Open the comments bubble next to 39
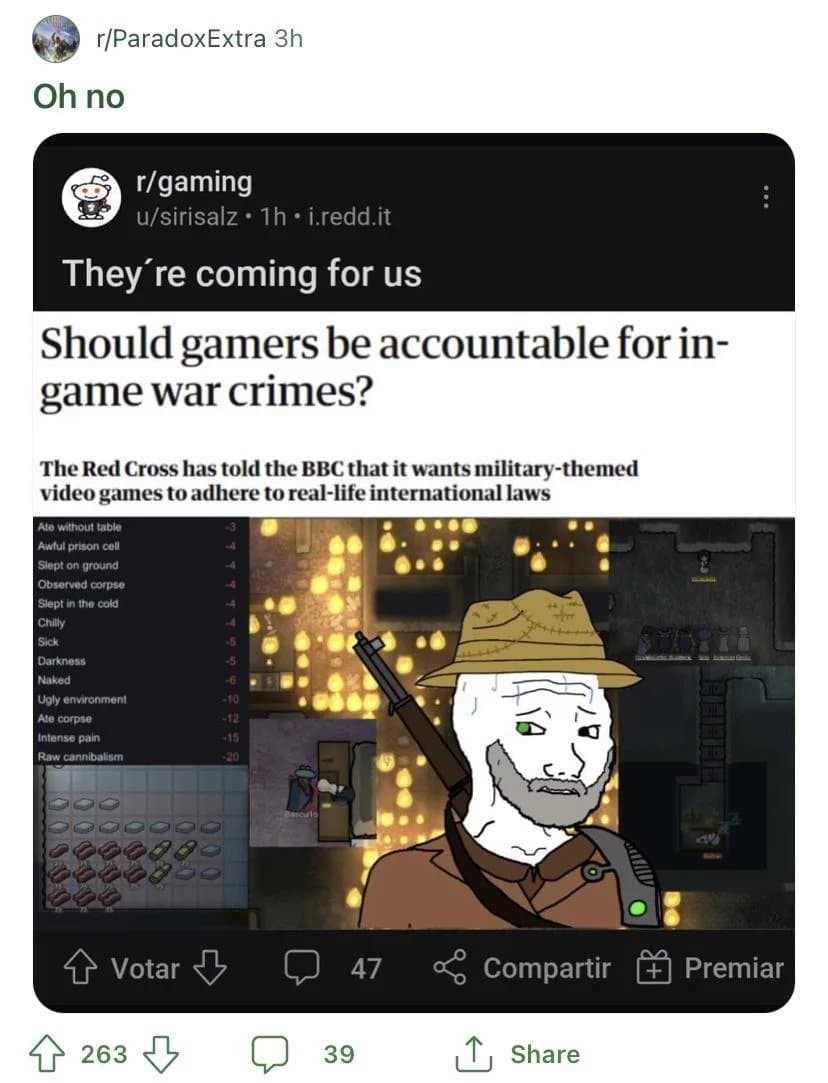 point(269,1054)
